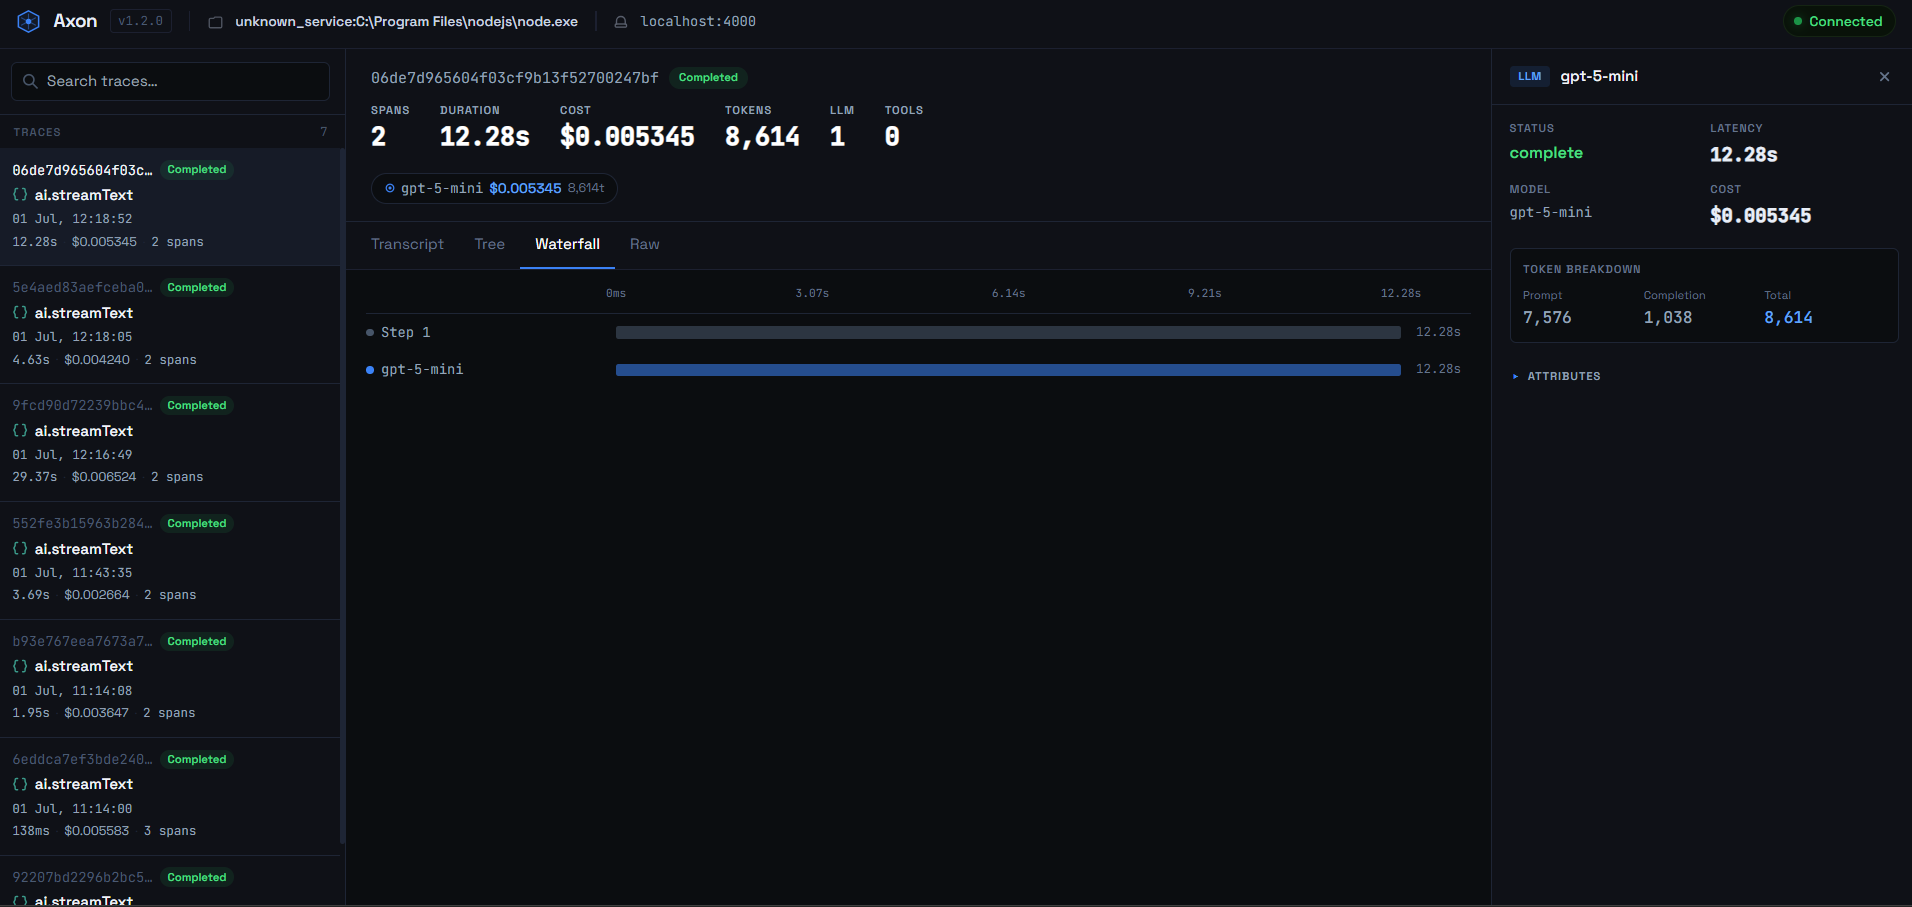Click the service window icon before node.exe path

point(215,22)
